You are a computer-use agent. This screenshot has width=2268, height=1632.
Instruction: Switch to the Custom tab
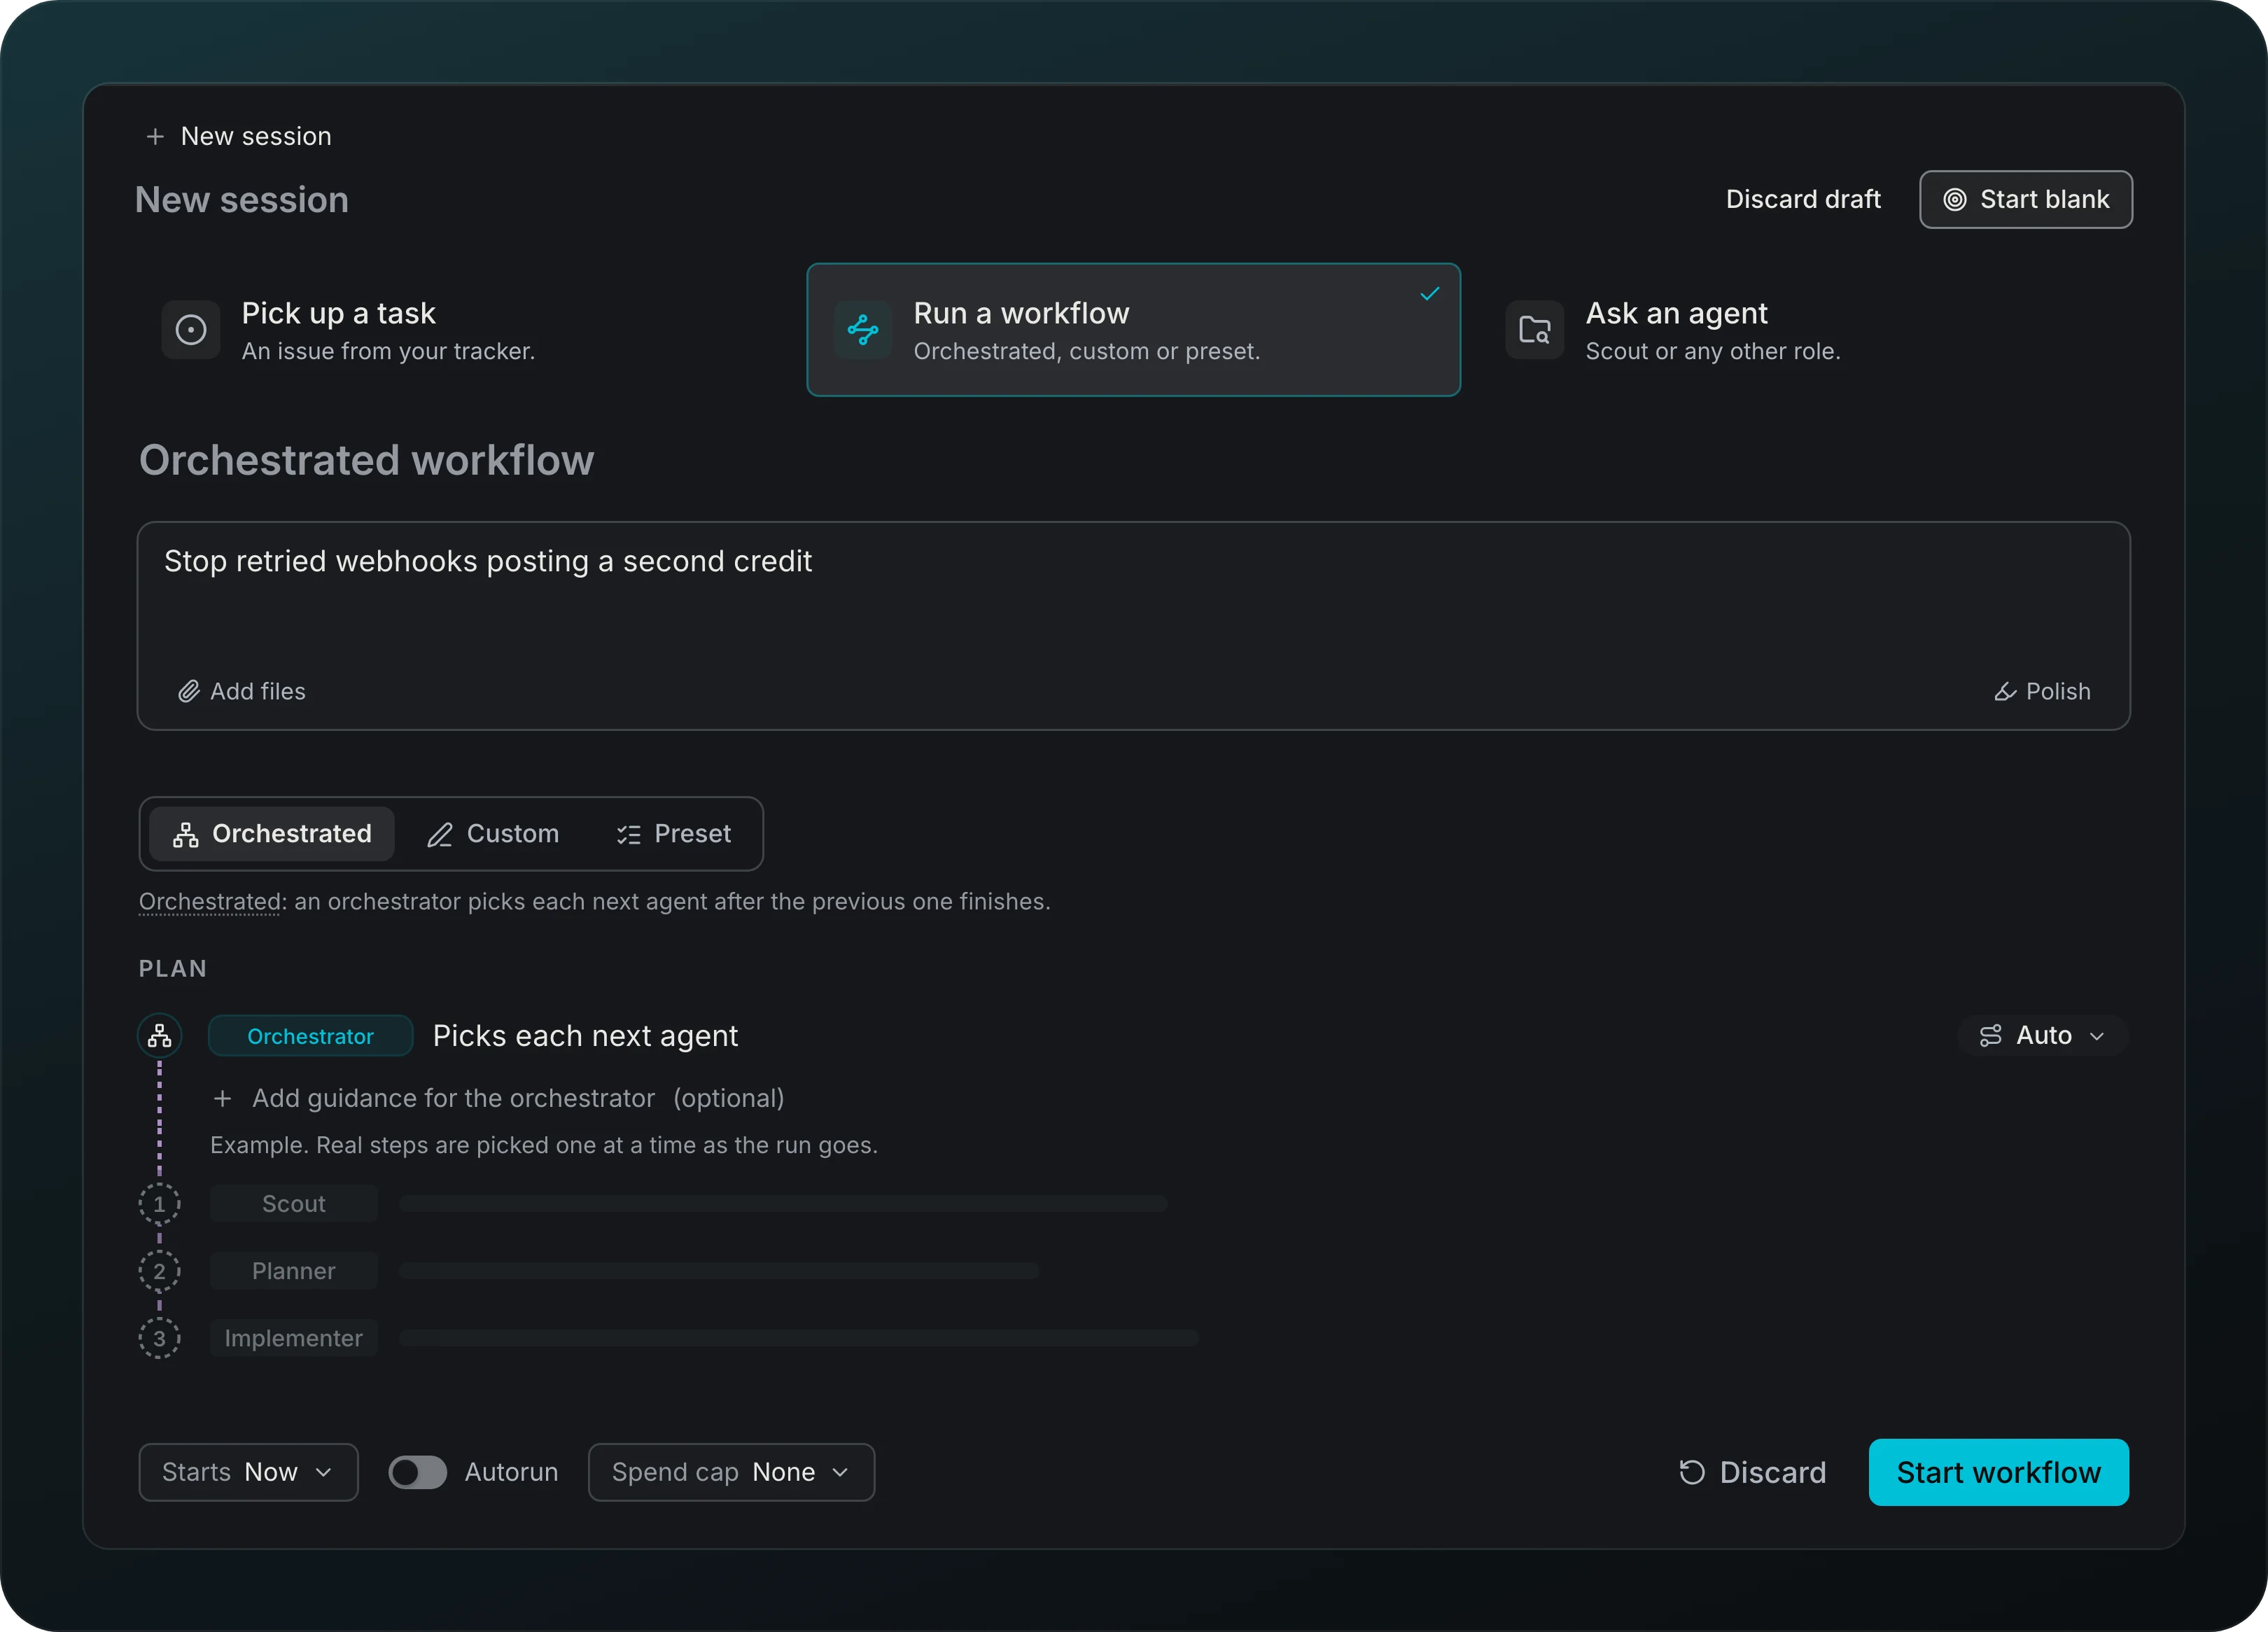pos(493,834)
